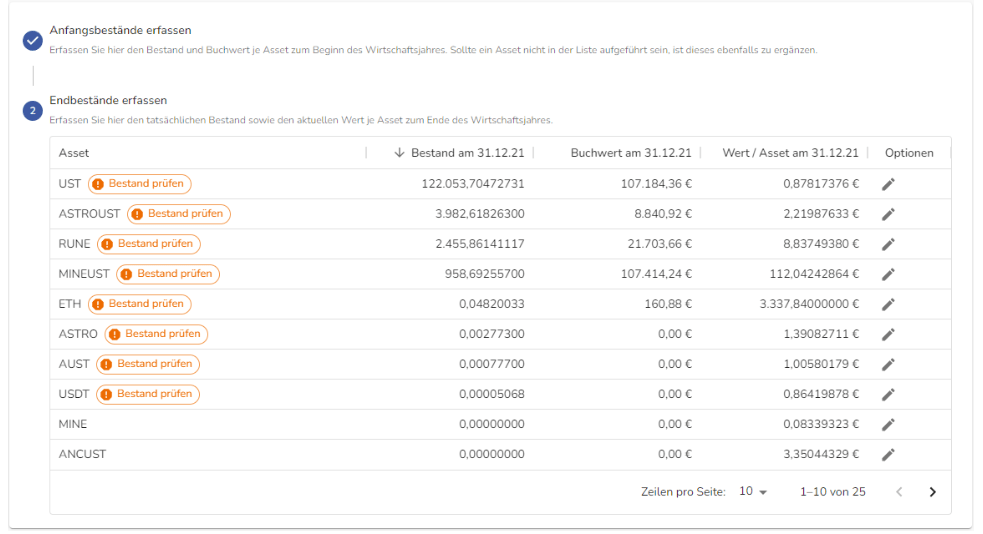
Task: Edit the ETH row with pencil icon
Action: tap(888, 305)
